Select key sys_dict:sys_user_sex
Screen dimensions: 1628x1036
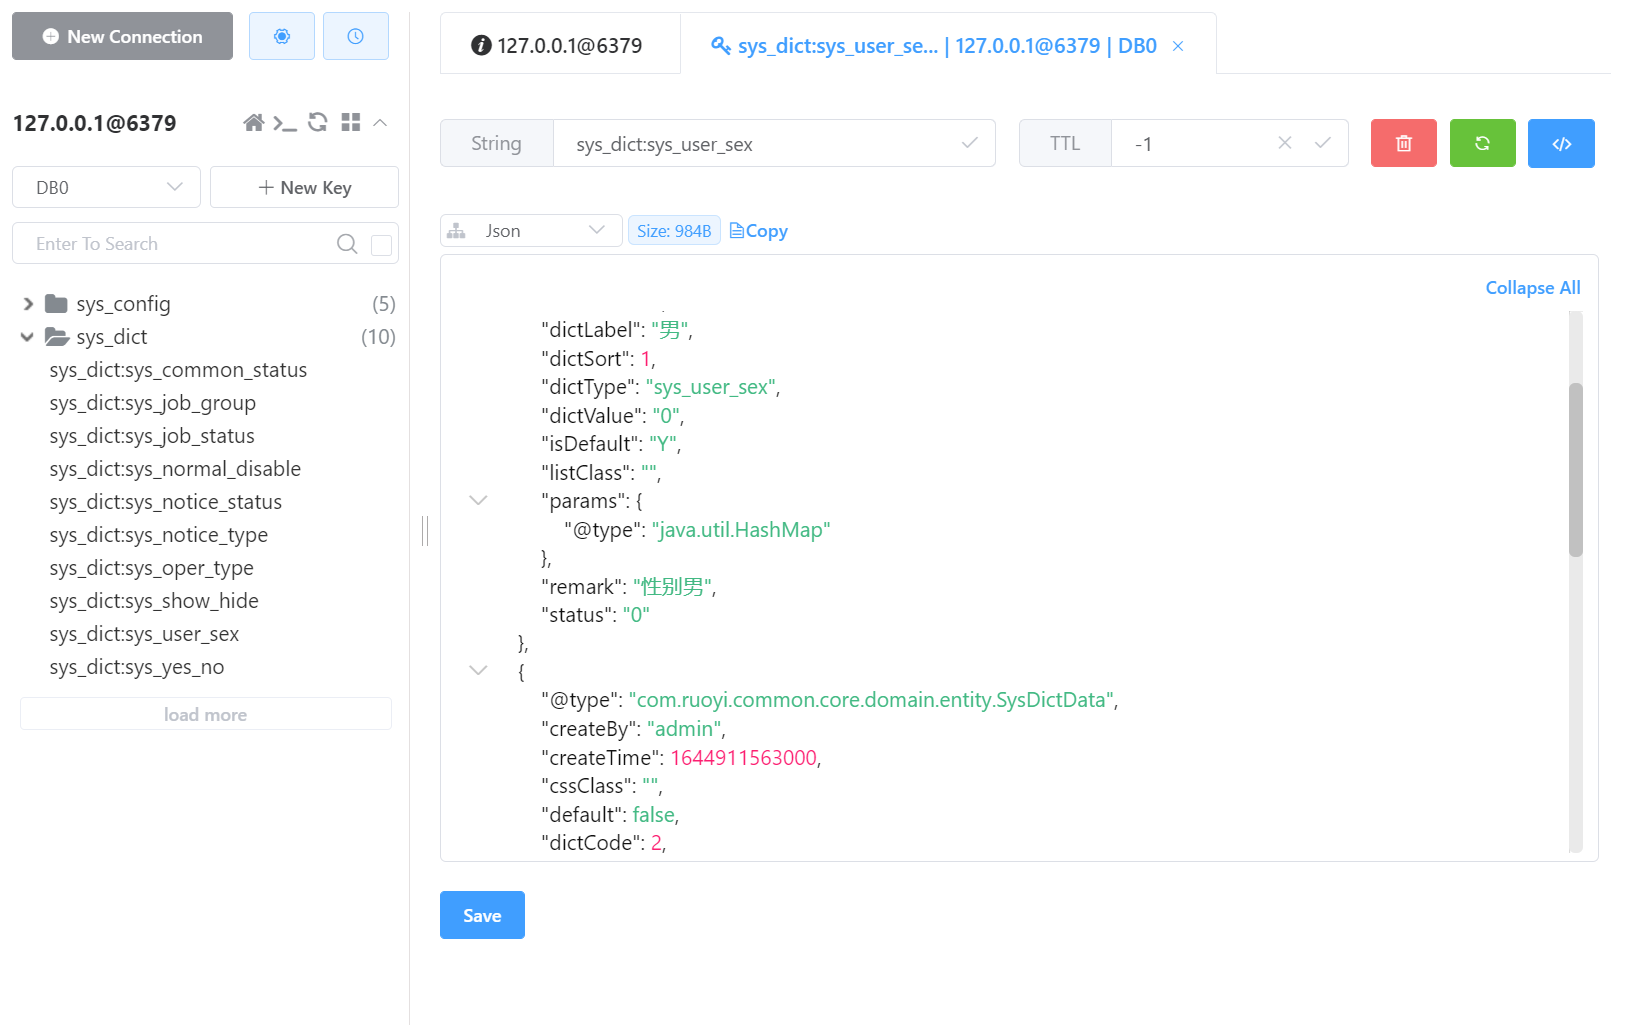click(x=144, y=634)
